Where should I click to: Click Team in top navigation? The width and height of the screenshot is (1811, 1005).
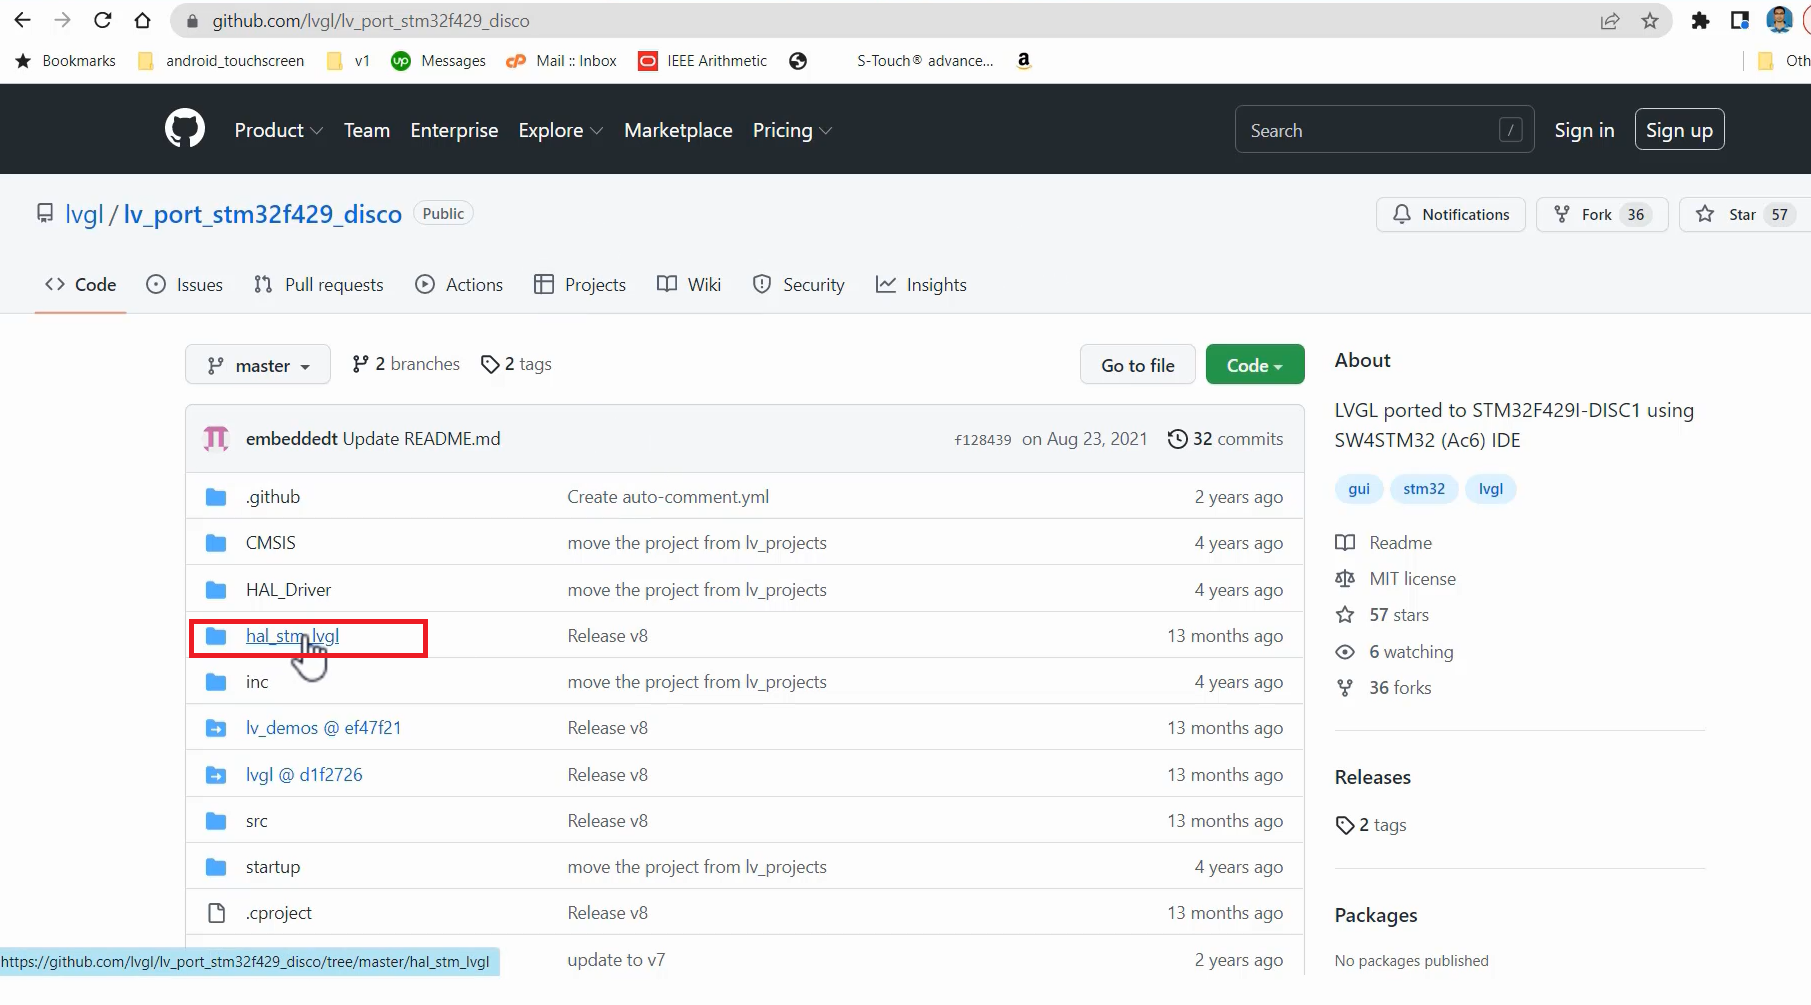(x=367, y=130)
